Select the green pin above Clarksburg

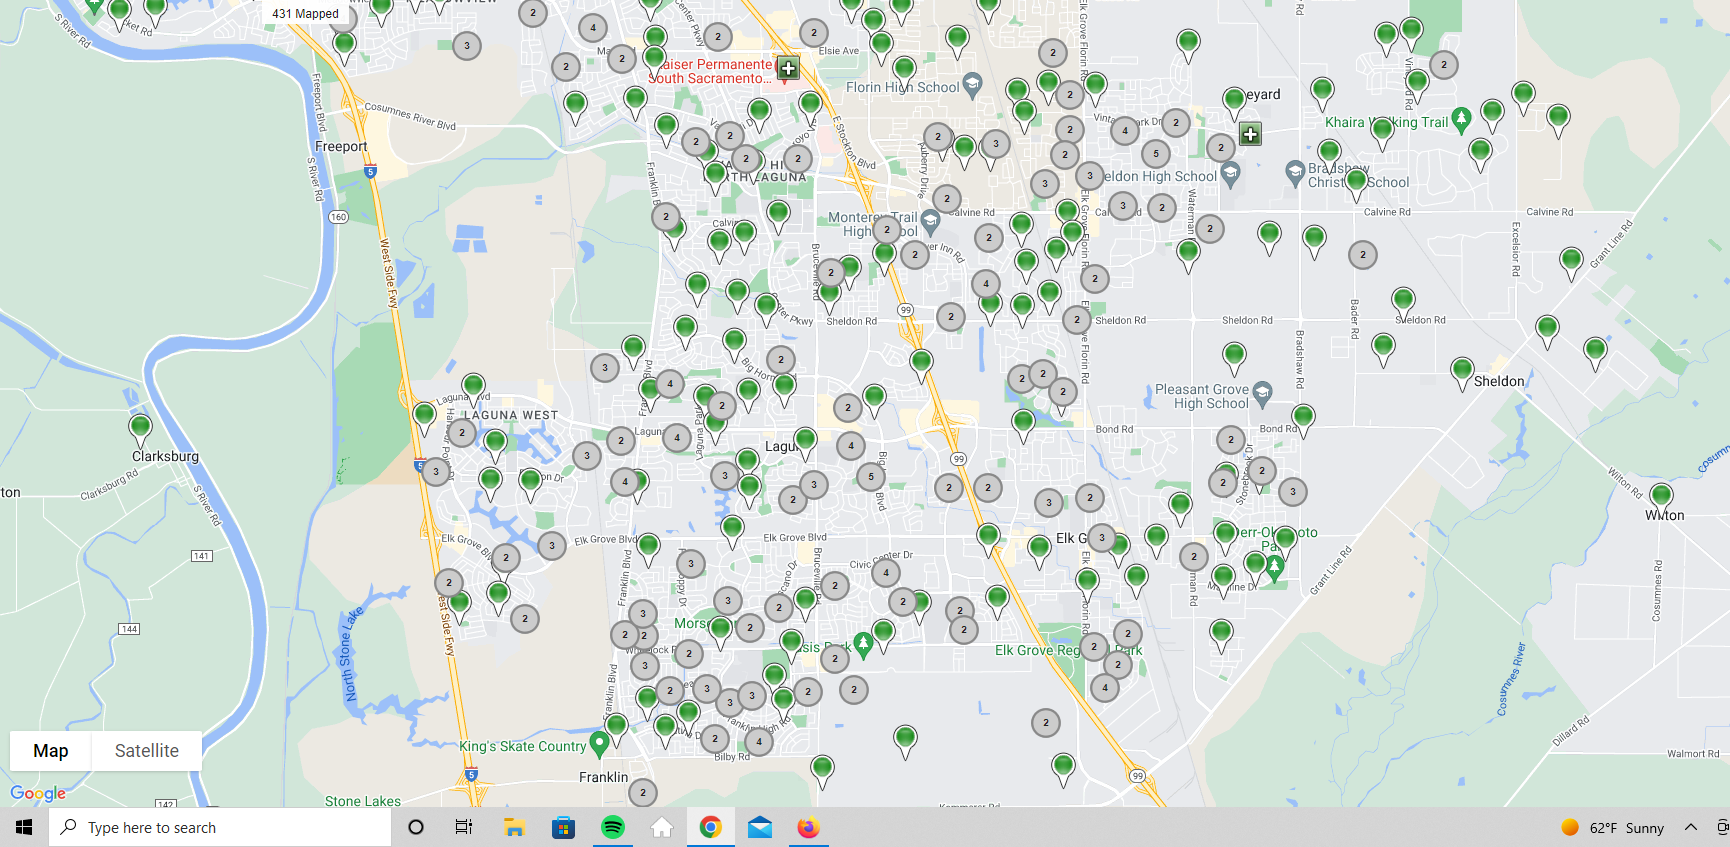(x=140, y=430)
